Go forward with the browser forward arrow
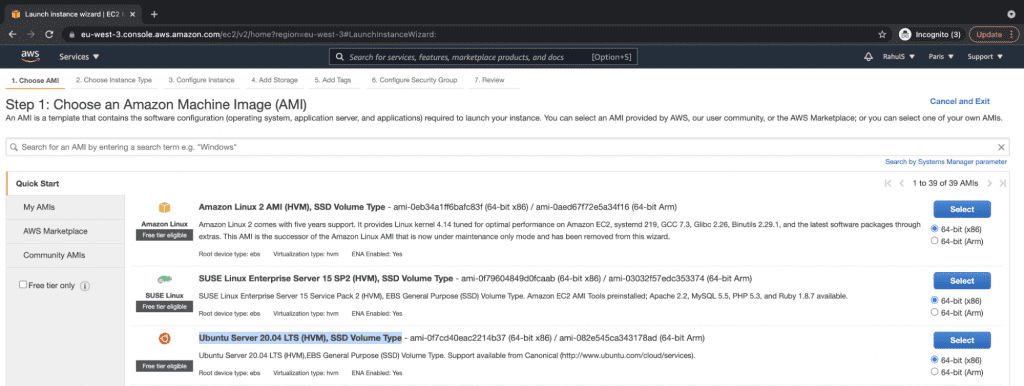 [x=31, y=34]
